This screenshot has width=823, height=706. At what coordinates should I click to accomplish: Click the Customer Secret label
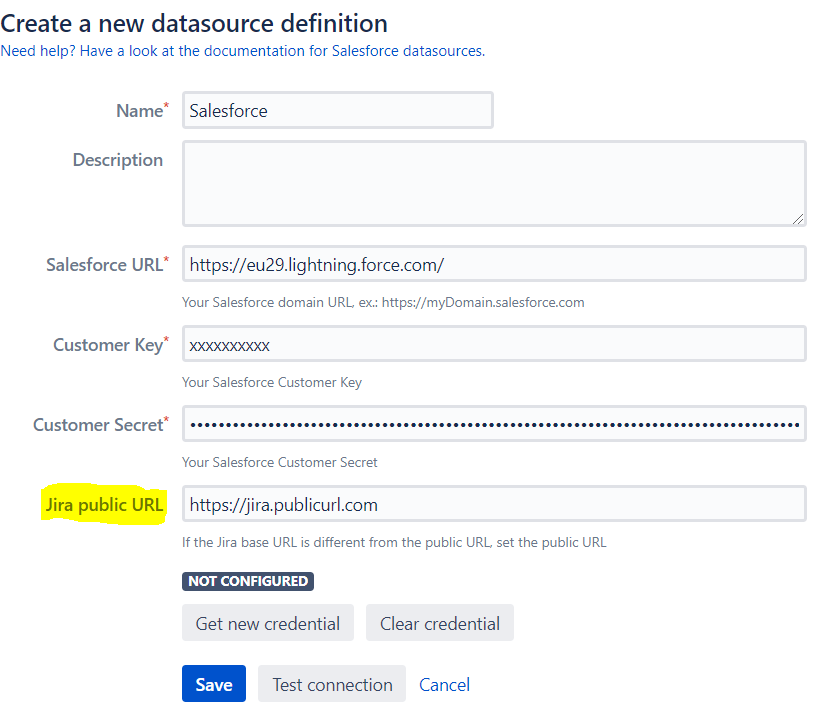pos(98,425)
